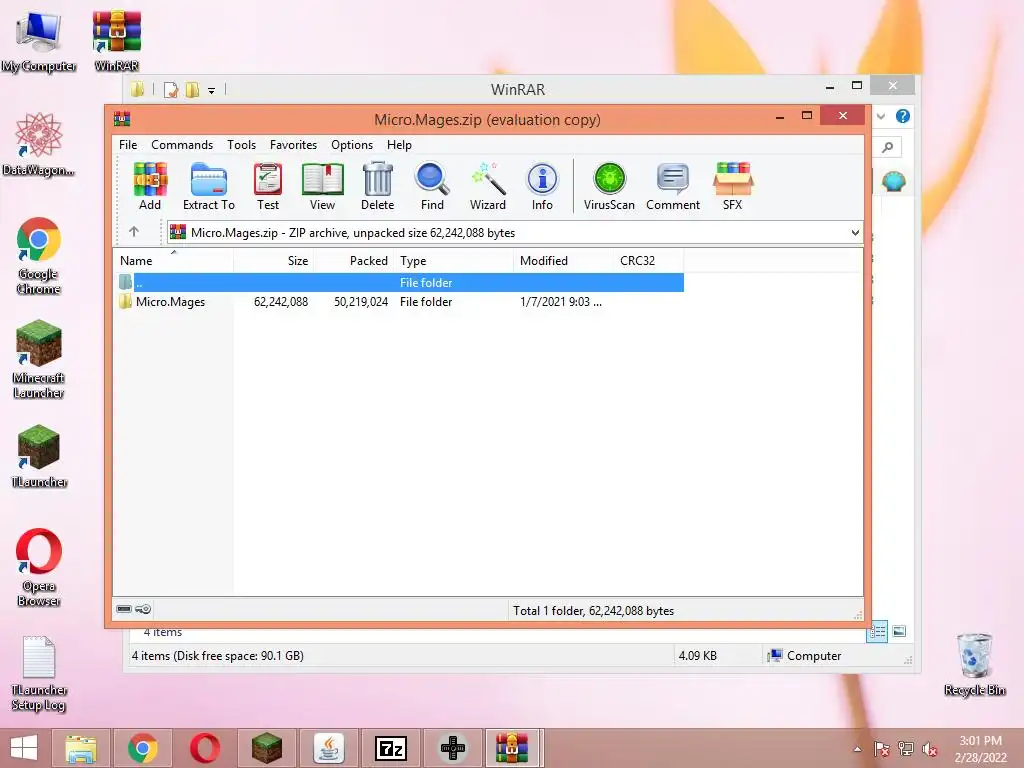Open Java app from taskbar
The width and height of the screenshot is (1024, 768).
pos(328,748)
